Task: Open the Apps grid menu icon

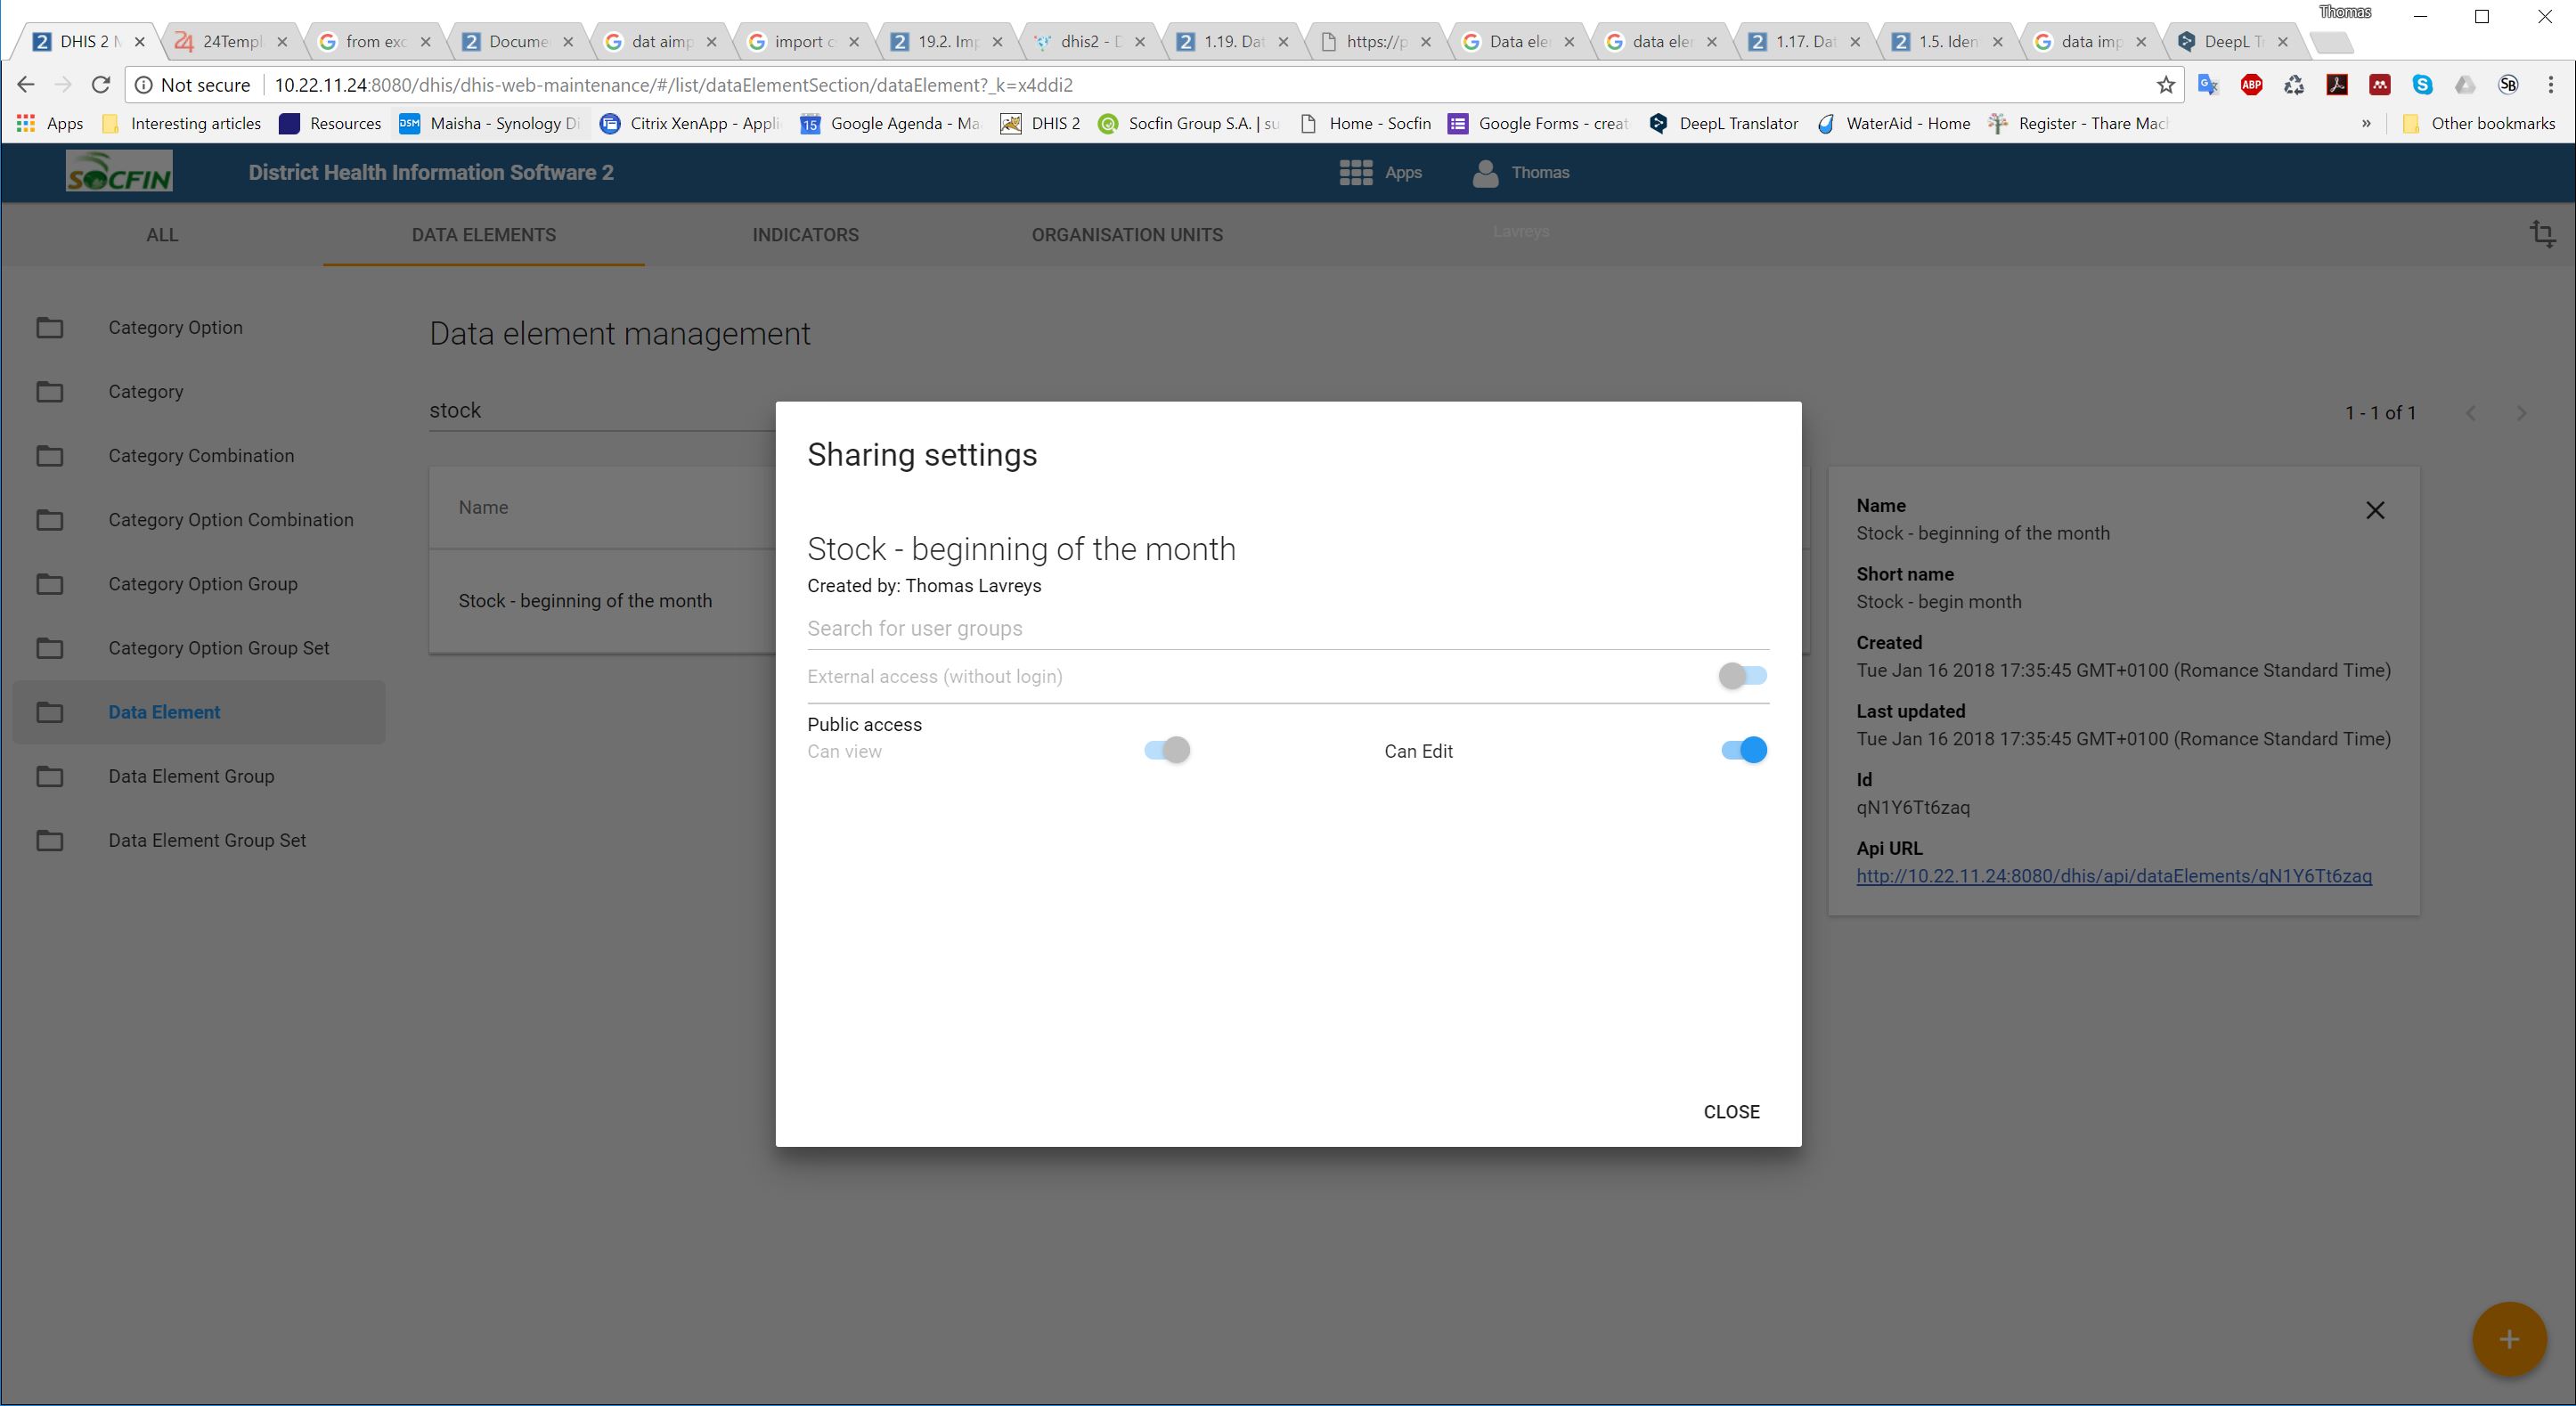Action: click(x=1355, y=173)
